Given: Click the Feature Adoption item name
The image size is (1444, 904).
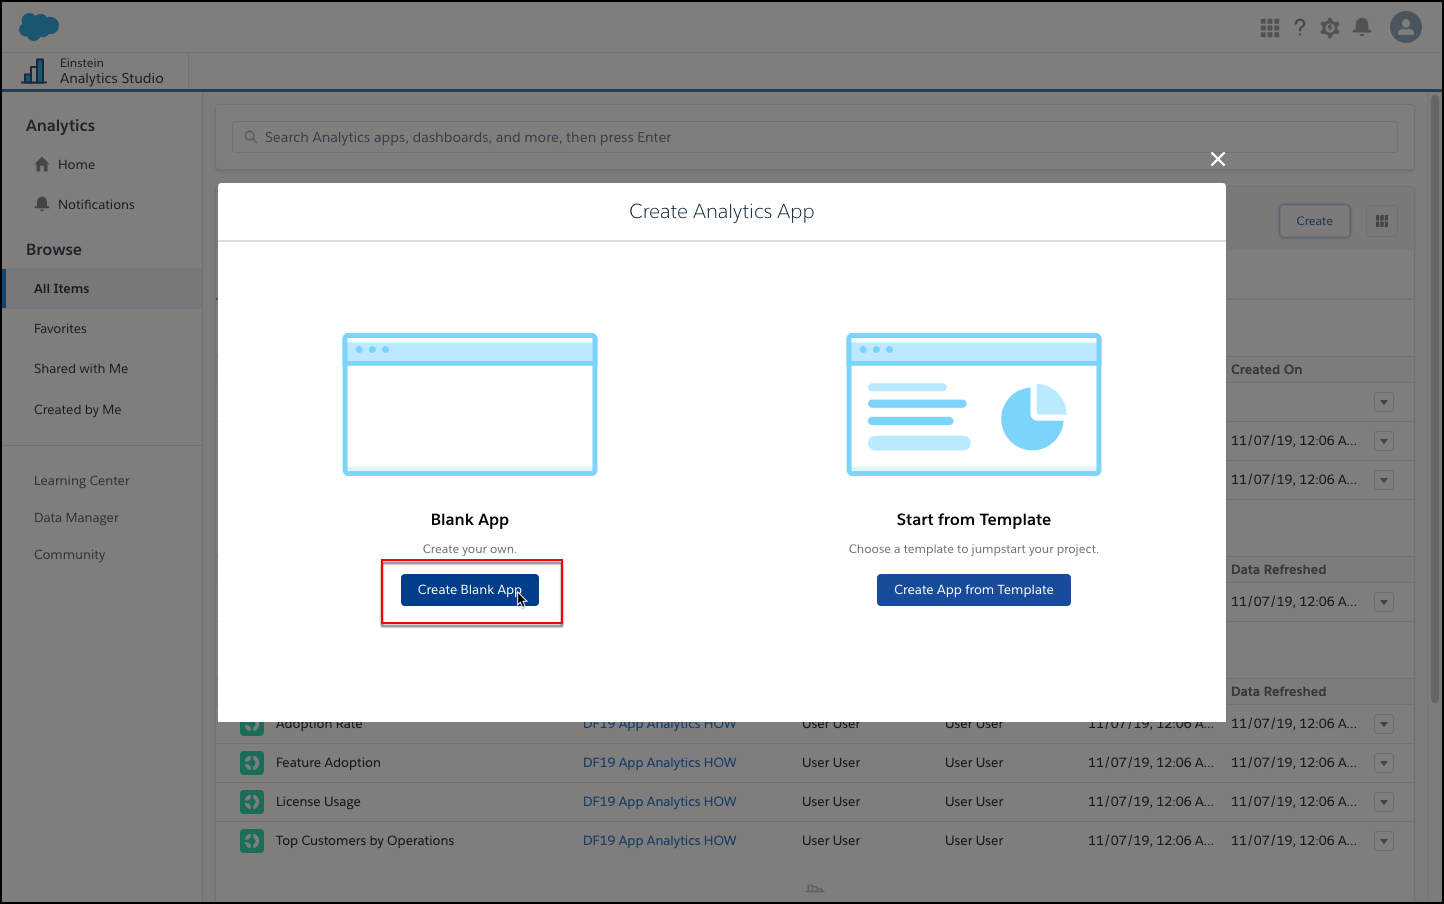Looking at the screenshot, I should [x=328, y=762].
